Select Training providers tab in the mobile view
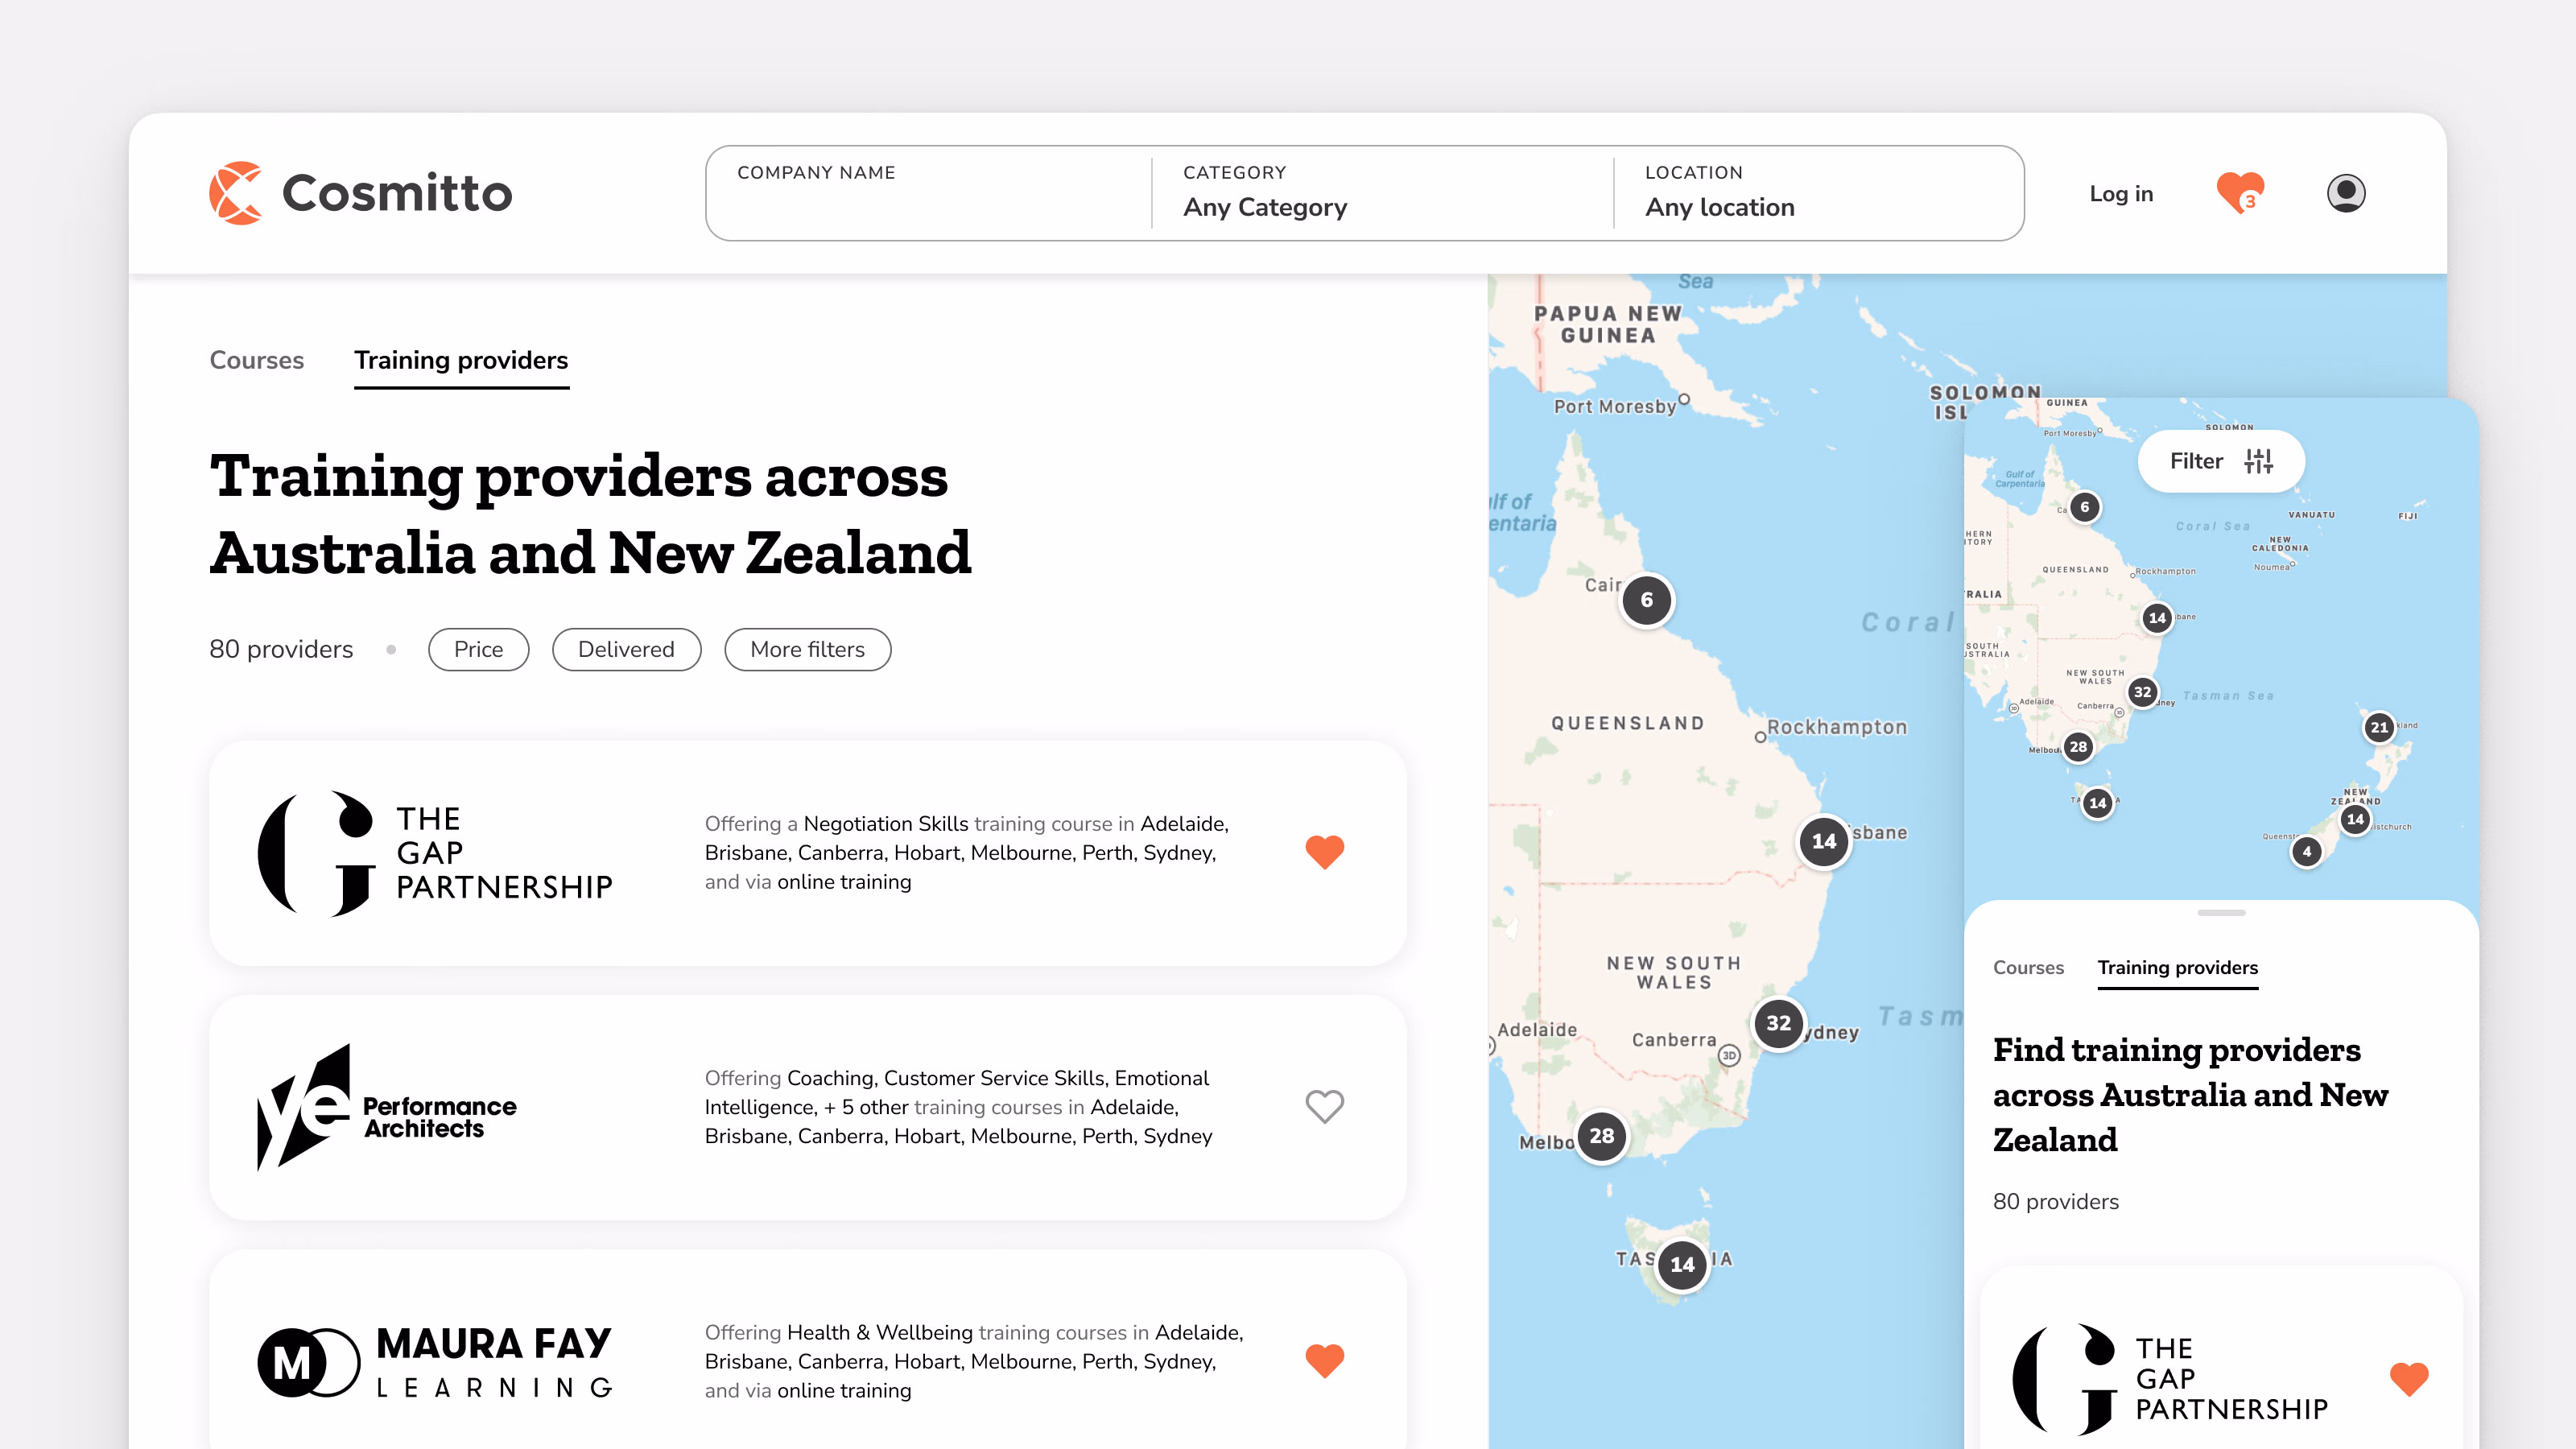Screen dimensions: 2576x1449 (2178, 967)
